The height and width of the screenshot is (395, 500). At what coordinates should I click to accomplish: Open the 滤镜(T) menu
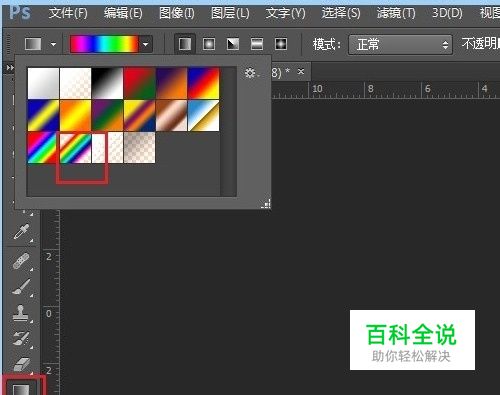point(396,13)
